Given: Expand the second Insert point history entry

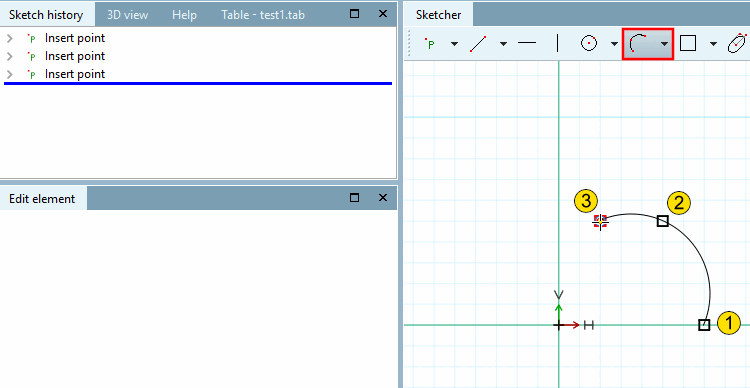Looking at the screenshot, I should [x=10, y=56].
